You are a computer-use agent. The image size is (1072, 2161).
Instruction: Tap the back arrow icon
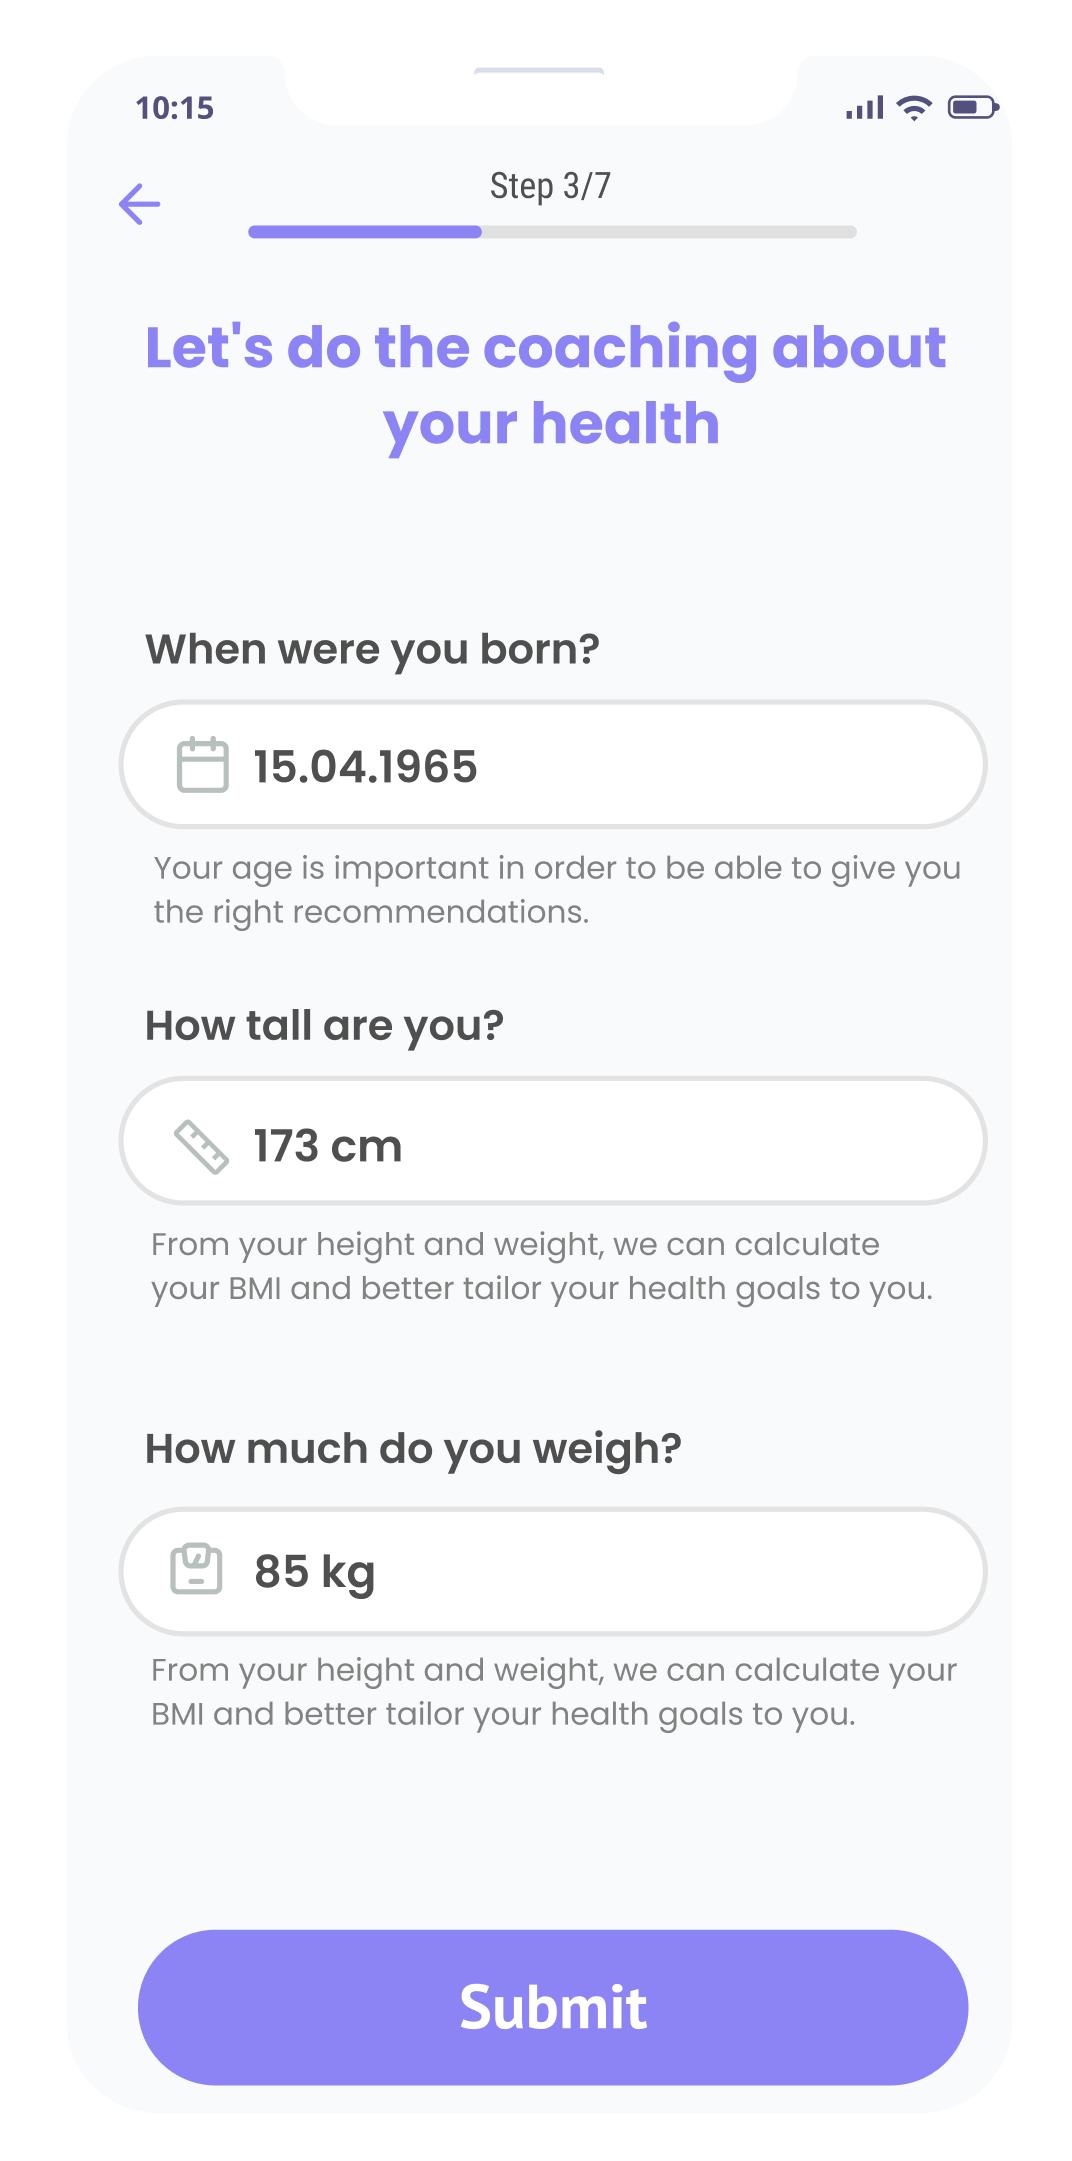140,205
